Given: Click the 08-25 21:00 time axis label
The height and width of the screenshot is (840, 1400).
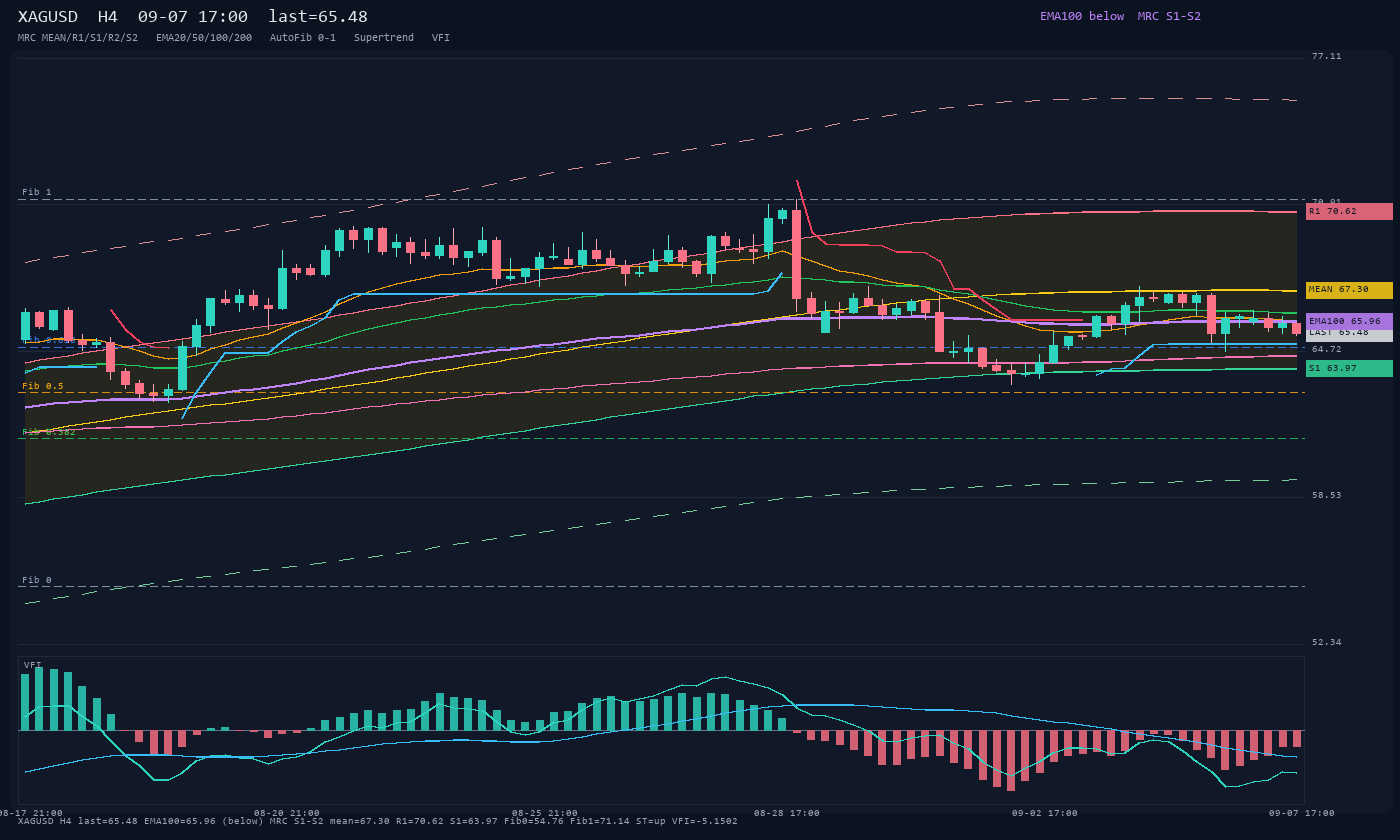Looking at the screenshot, I should pos(545,813).
